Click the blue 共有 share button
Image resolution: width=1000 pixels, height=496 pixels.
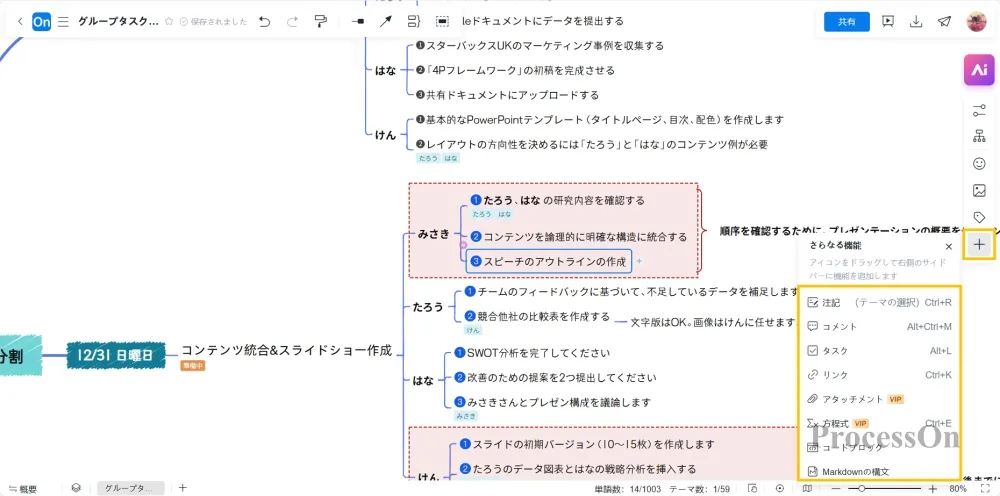click(x=846, y=22)
